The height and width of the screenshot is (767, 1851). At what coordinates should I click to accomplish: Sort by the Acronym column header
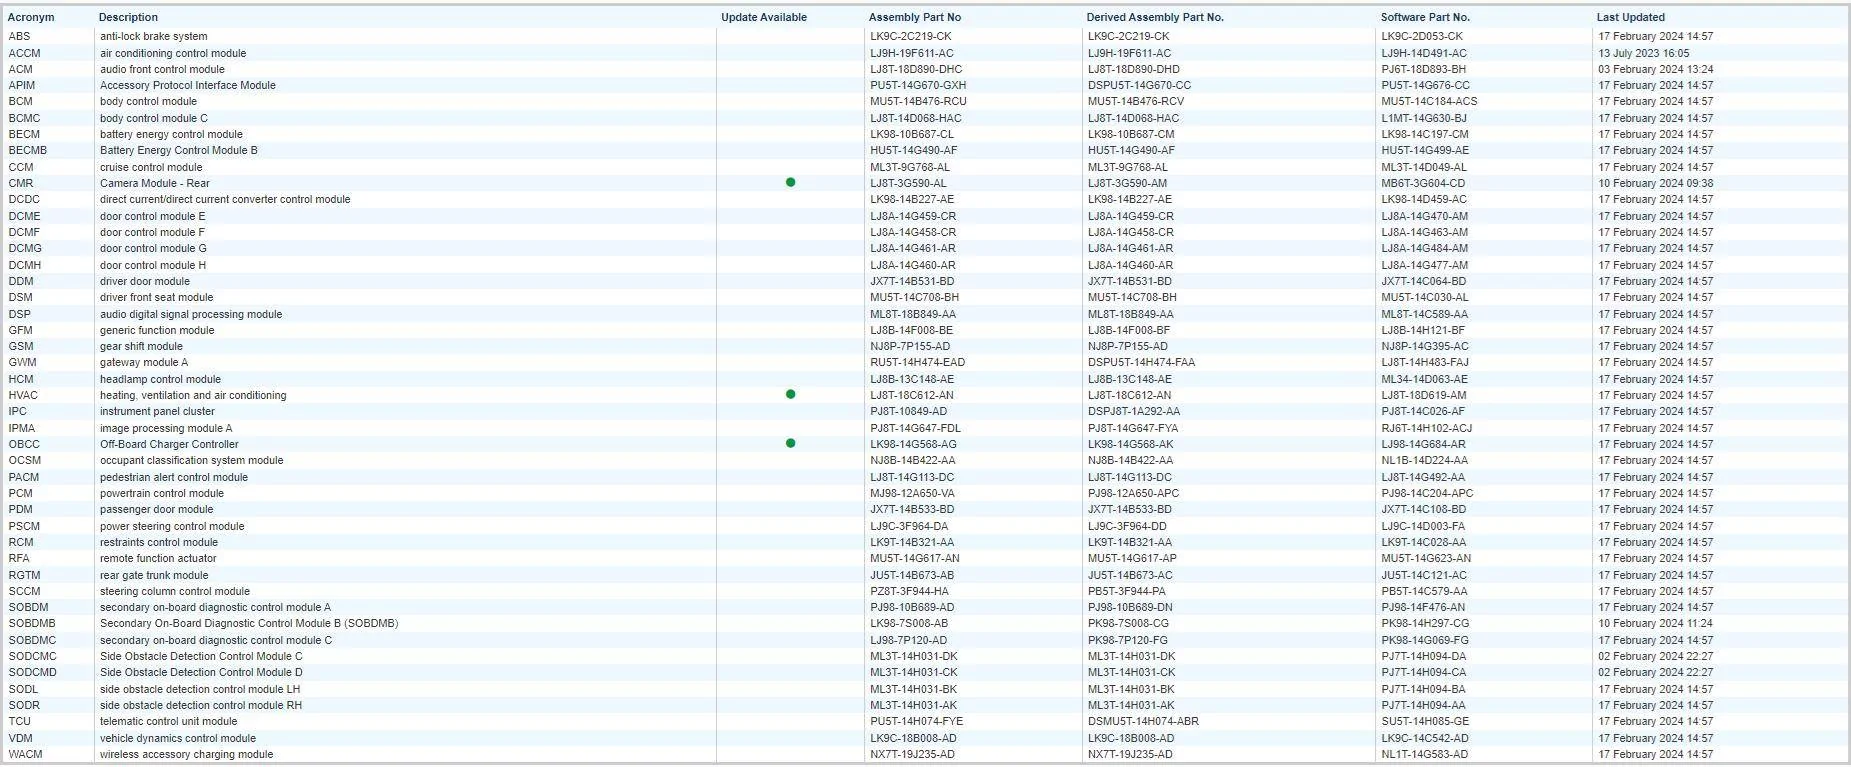click(x=31, y=17)
